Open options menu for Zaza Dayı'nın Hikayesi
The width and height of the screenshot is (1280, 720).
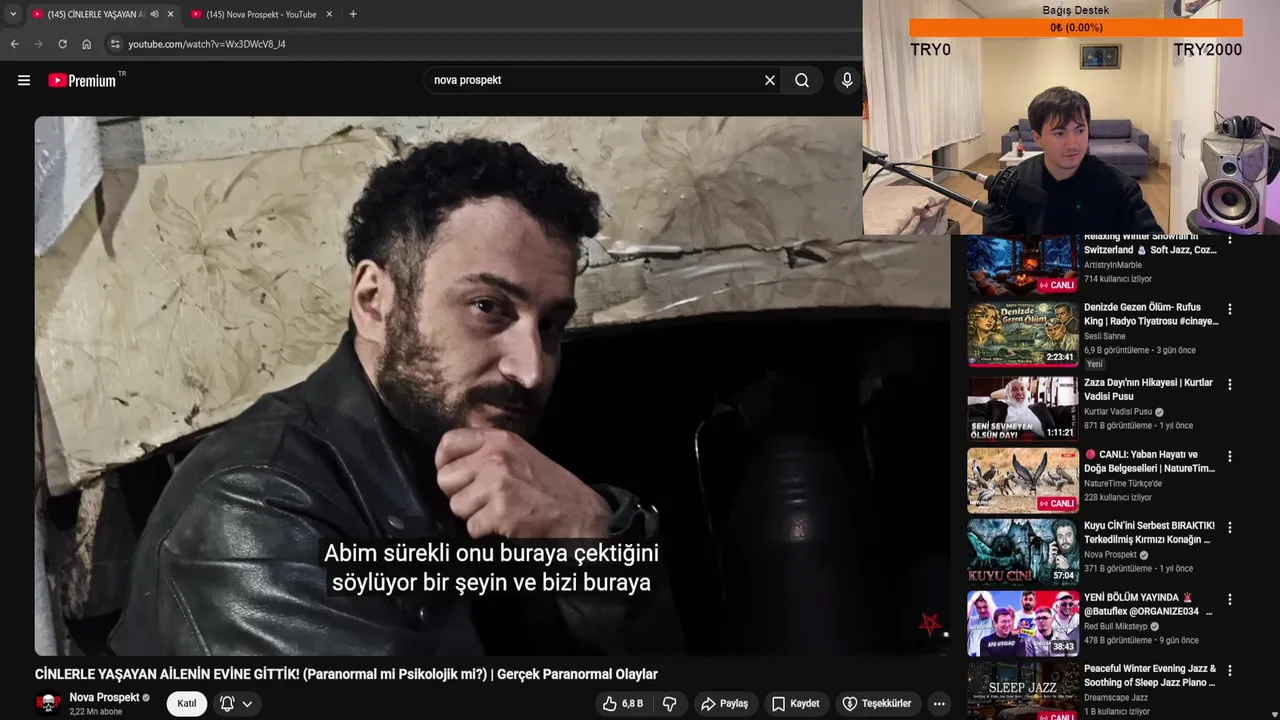click(x=1230, y=385)
